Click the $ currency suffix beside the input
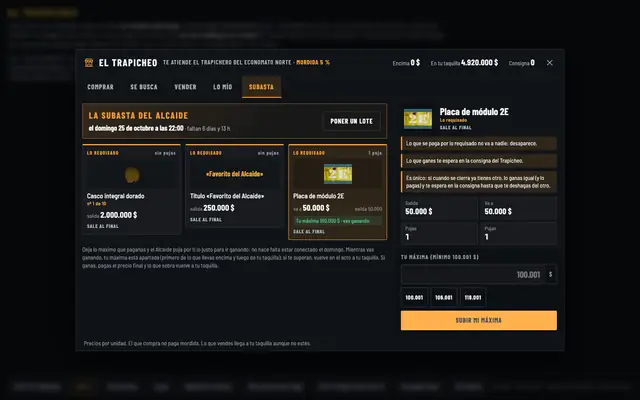Viewport: 640px width, 400px height. 551,274
